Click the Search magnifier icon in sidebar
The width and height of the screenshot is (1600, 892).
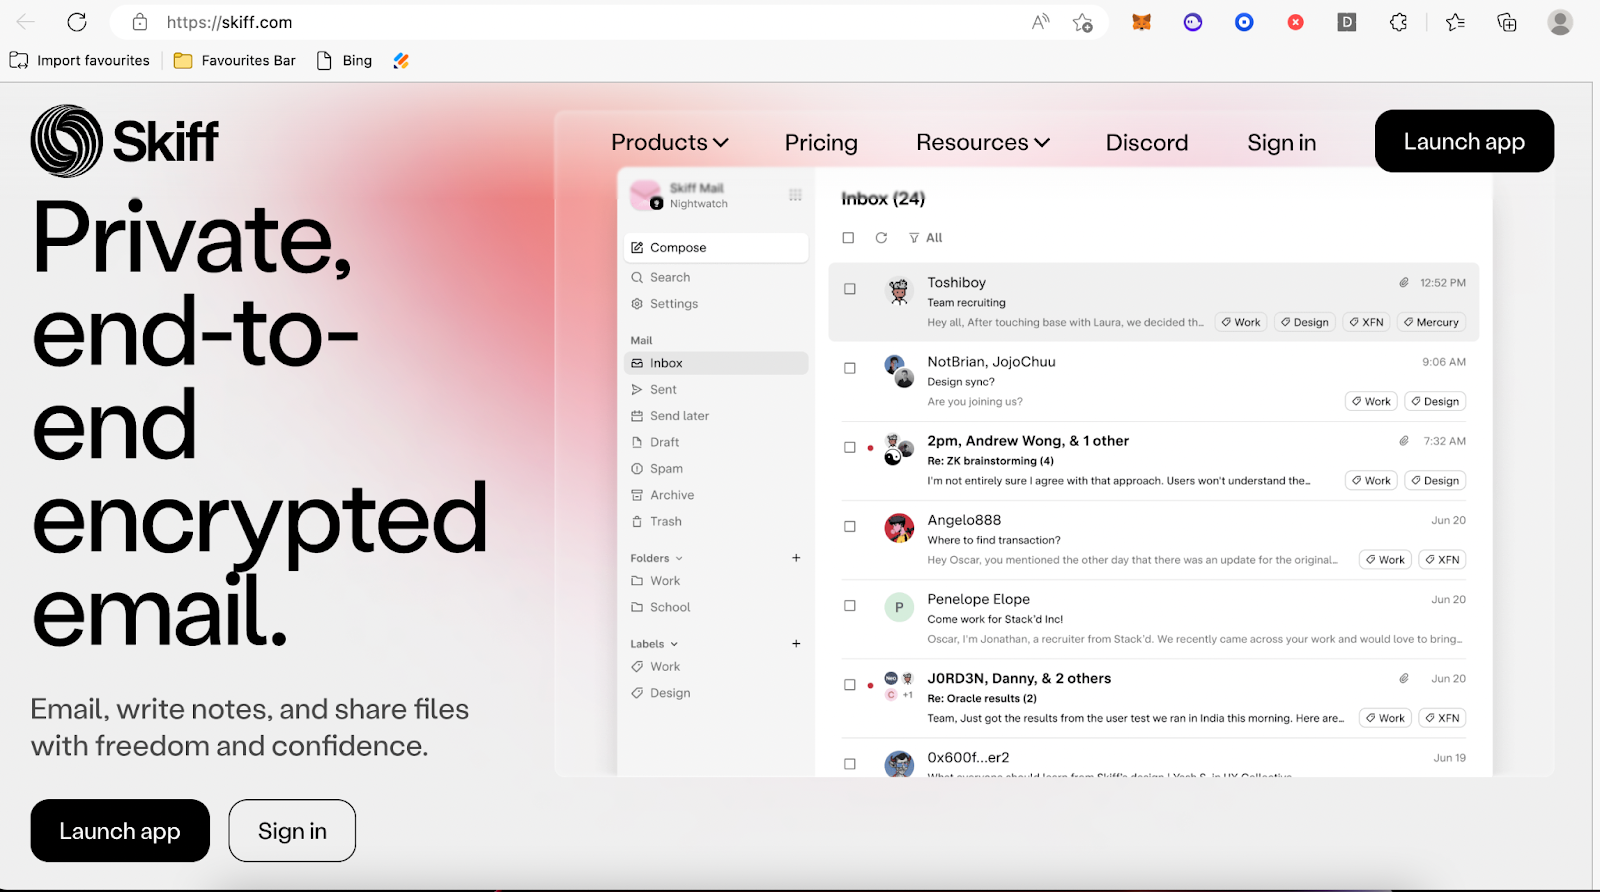click(637, 278)
